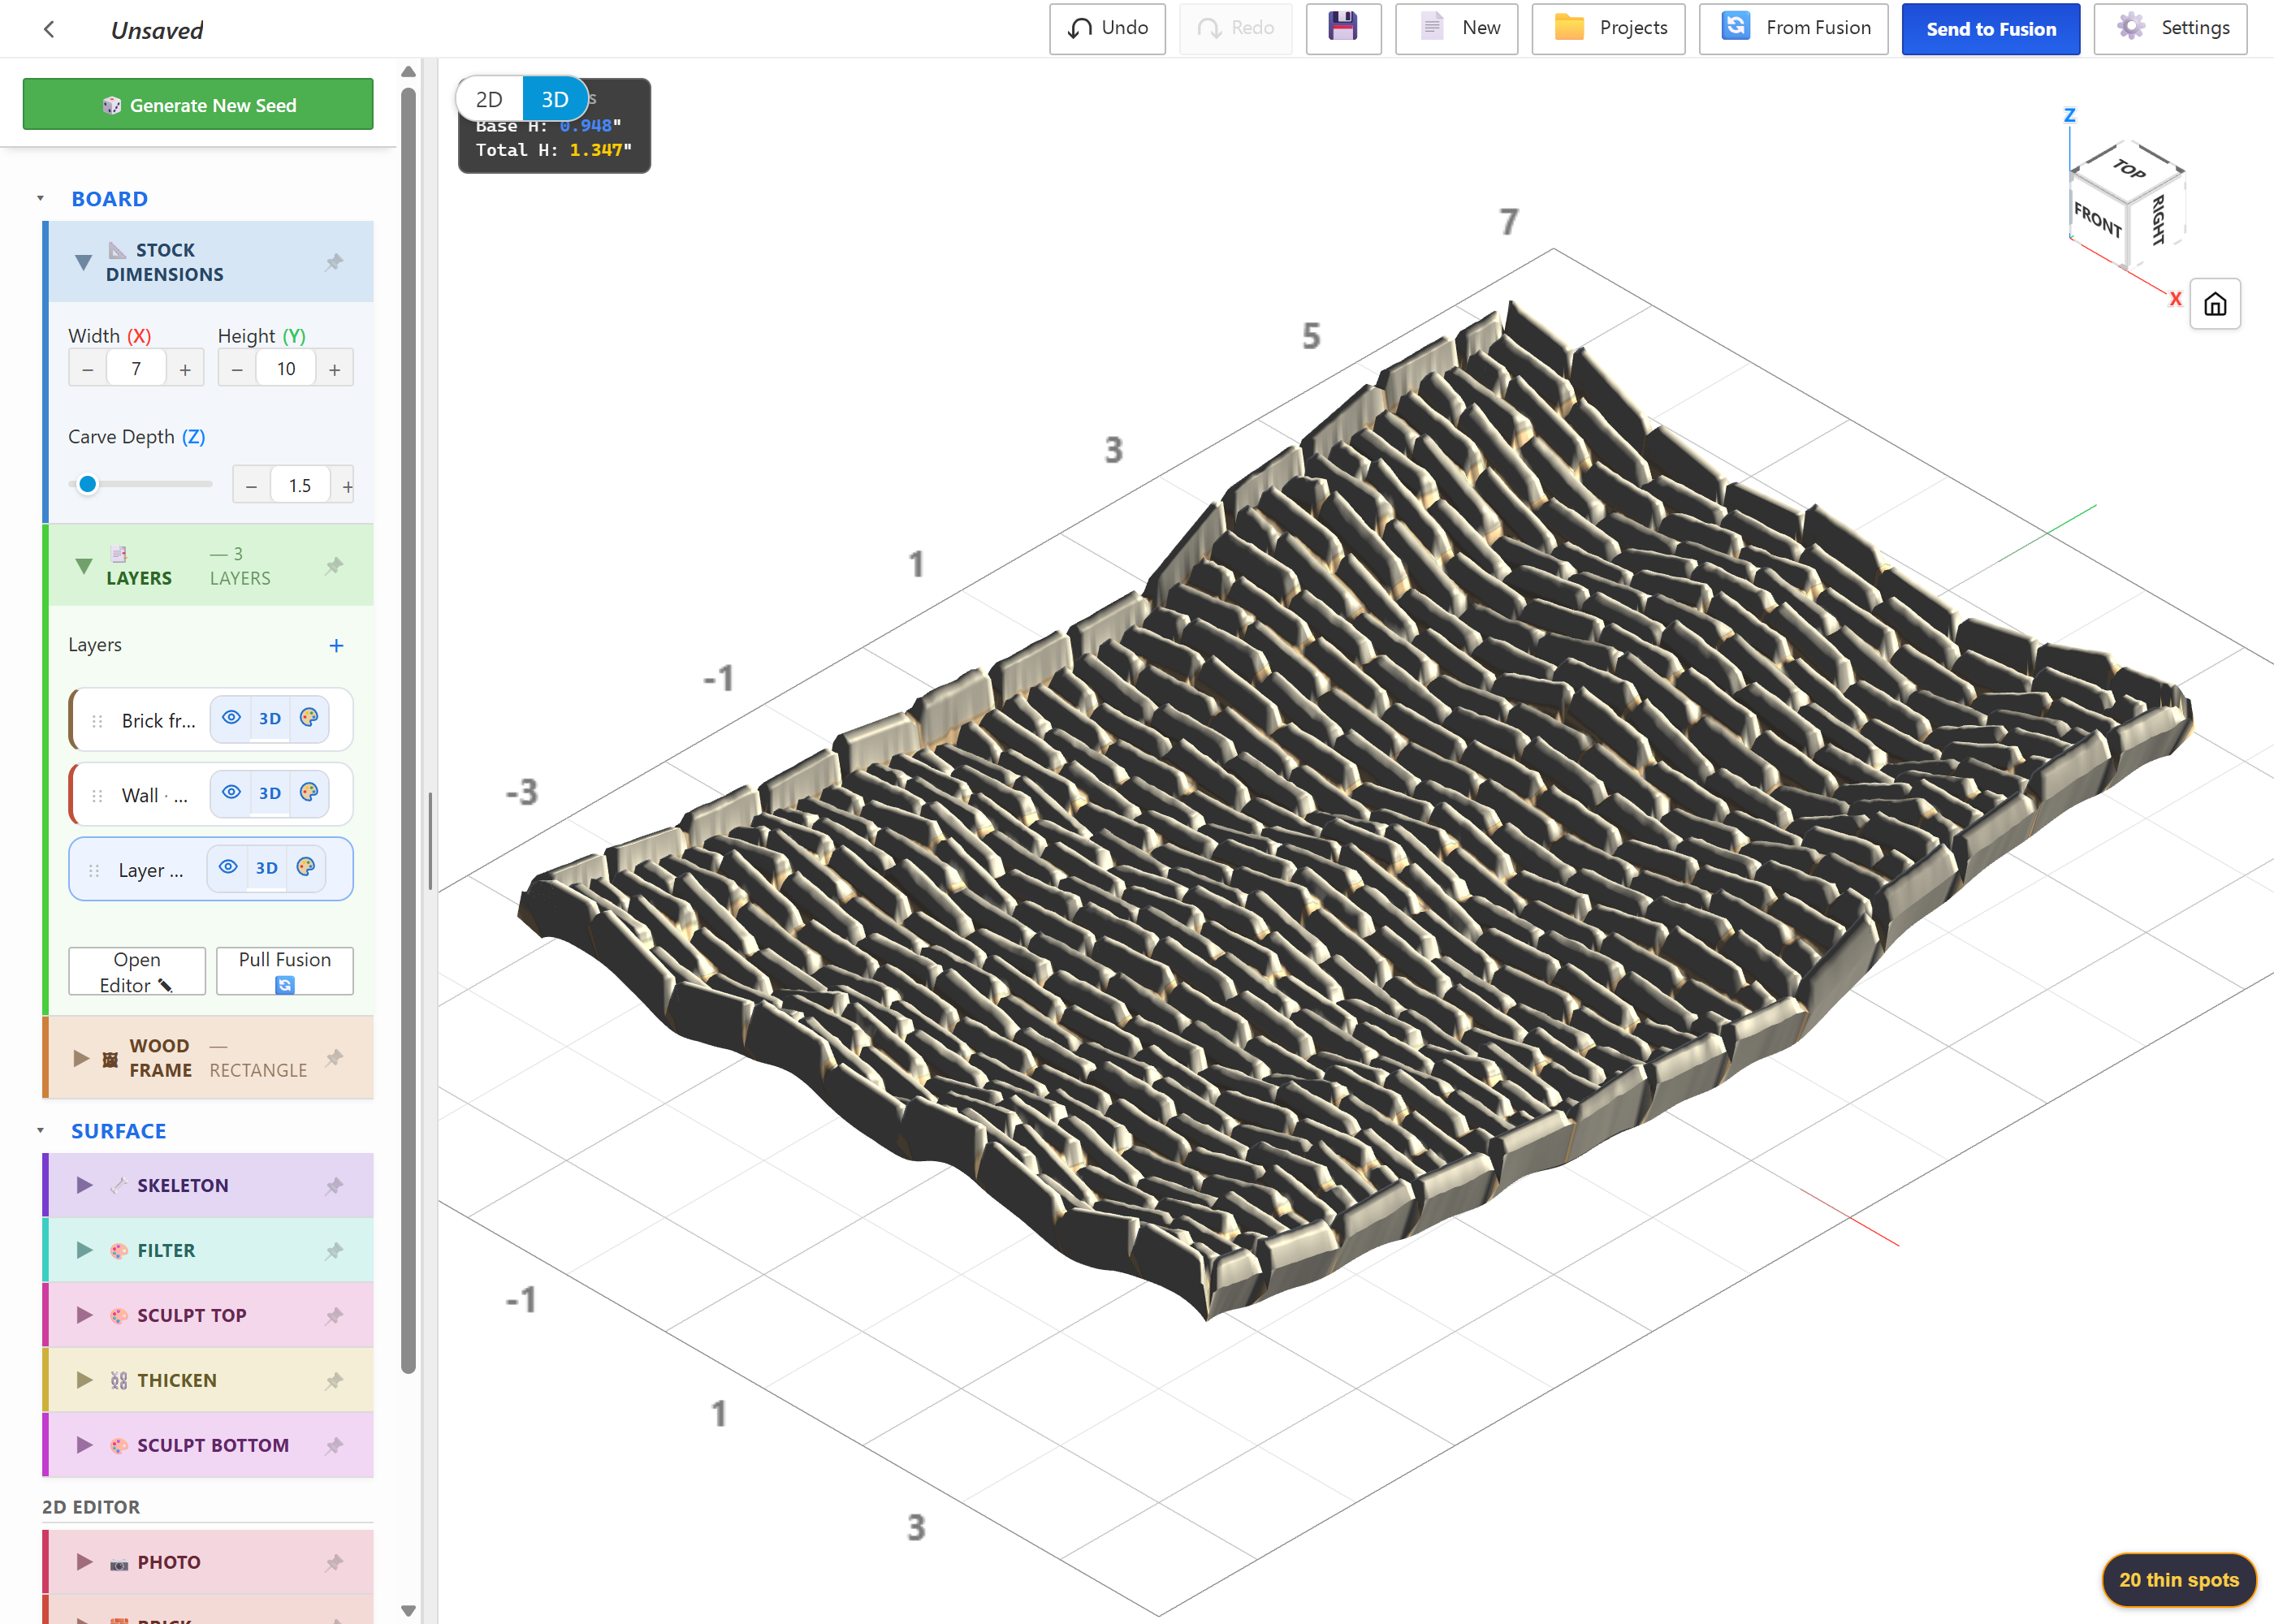
Task: Pin the Filter section
Action: pyautogui.click(x=334, y=1251)
